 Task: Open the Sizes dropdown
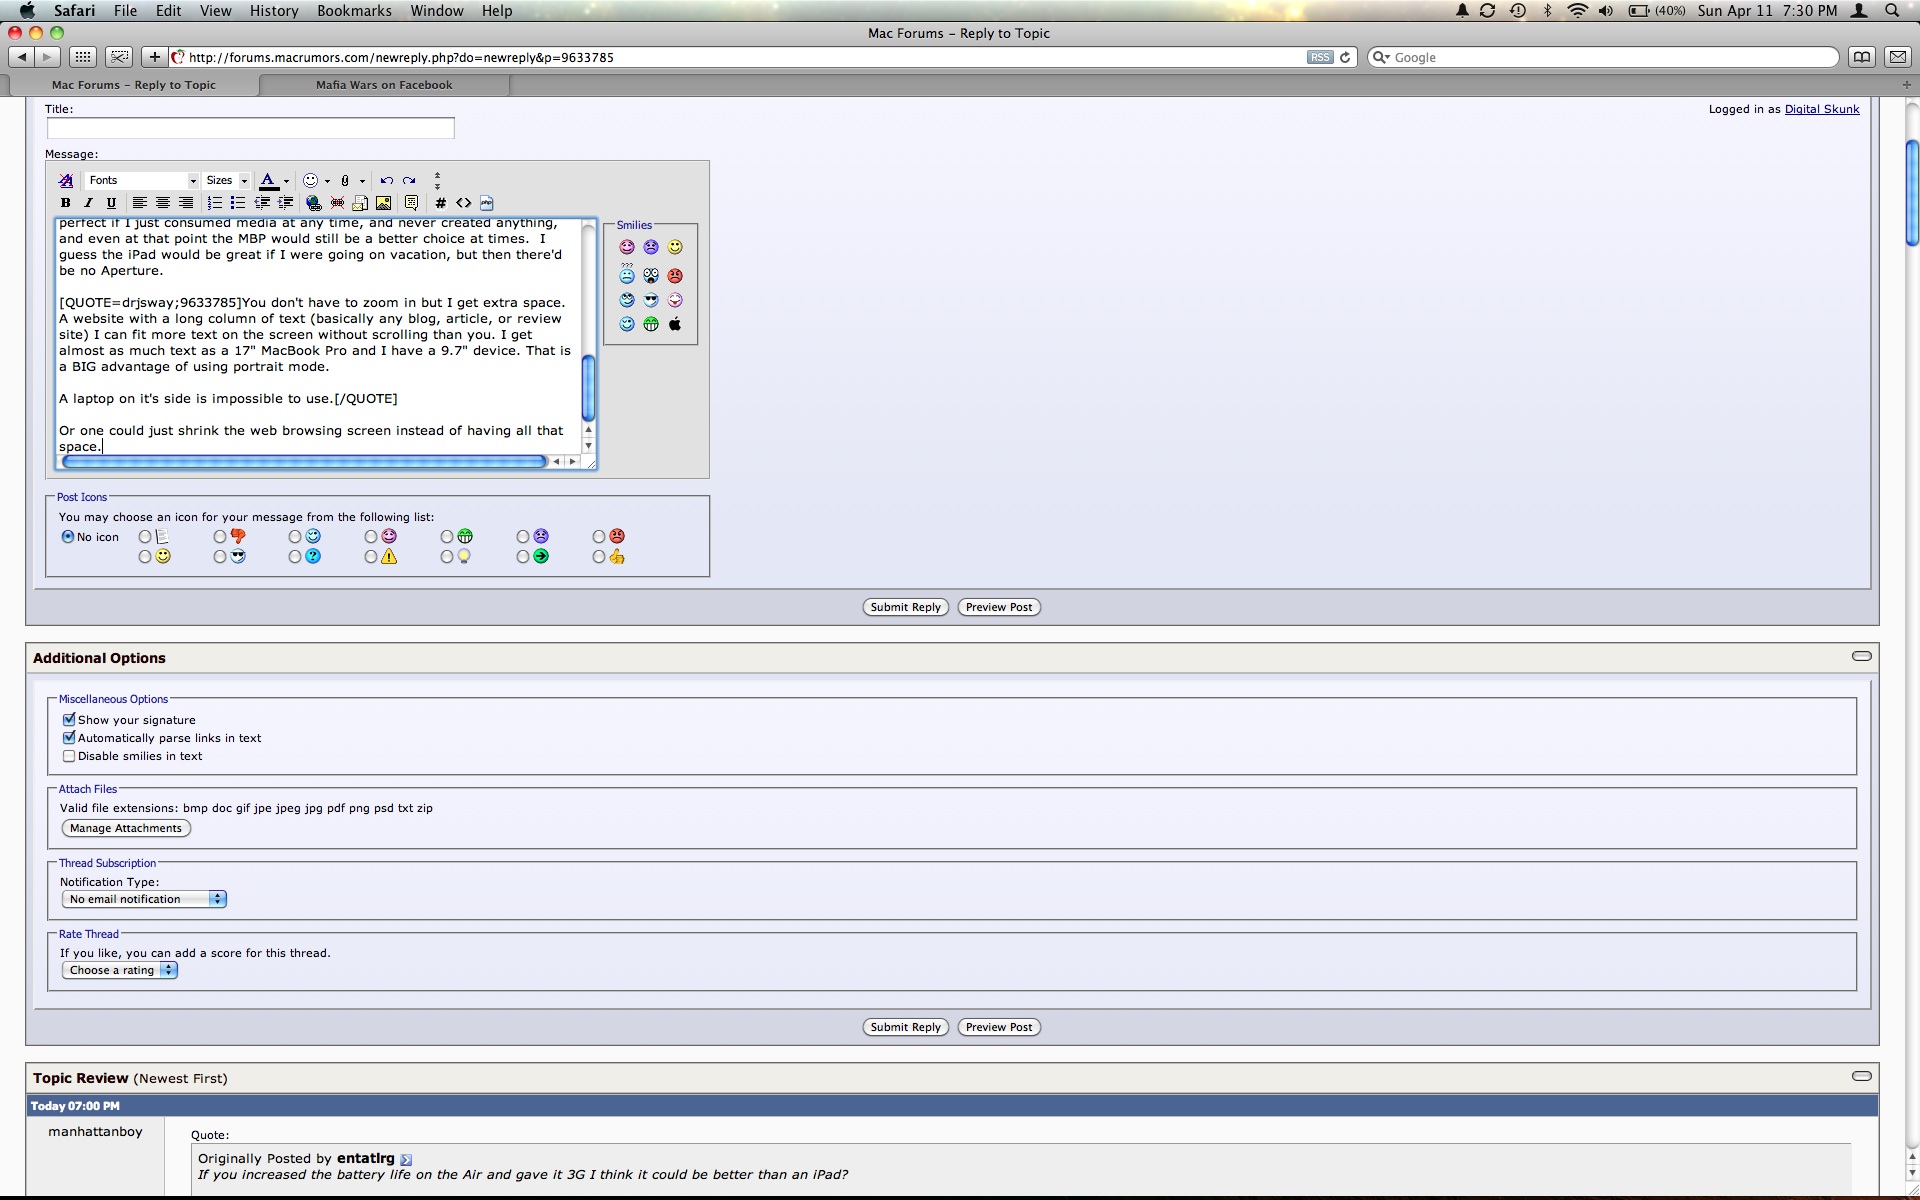tap(227, 181)
